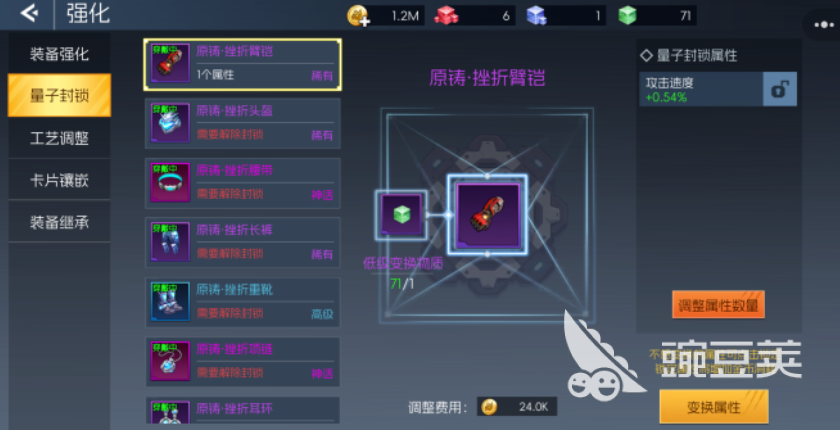Open the 工艺调整 tab
The width and height of the screenshot is (840, 430).
pyautogui.click(x=59, y=138)
